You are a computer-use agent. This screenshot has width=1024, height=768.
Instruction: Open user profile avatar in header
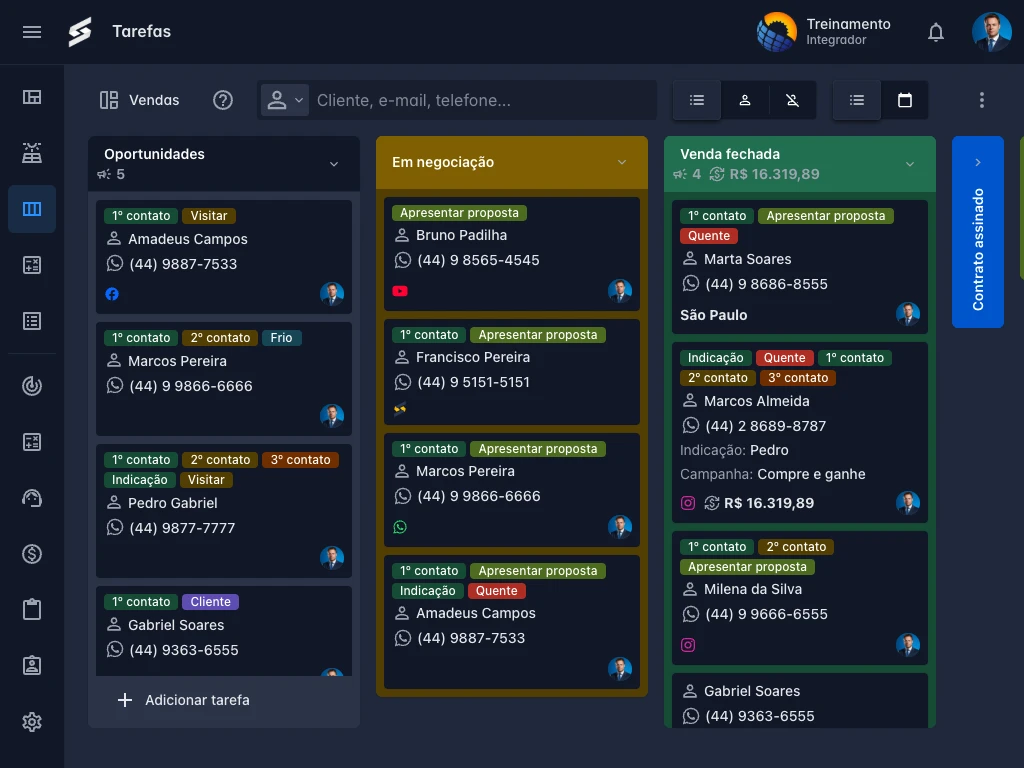[991, 32]
